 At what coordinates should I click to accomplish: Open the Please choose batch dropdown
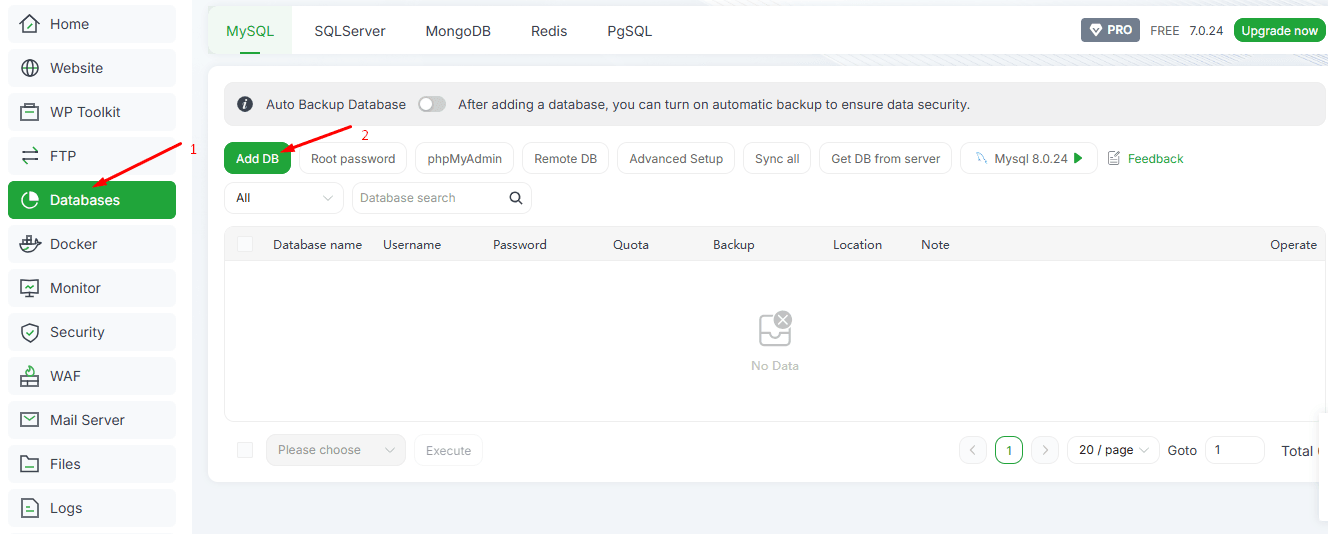pyautogui.click(x=335, y=450)
